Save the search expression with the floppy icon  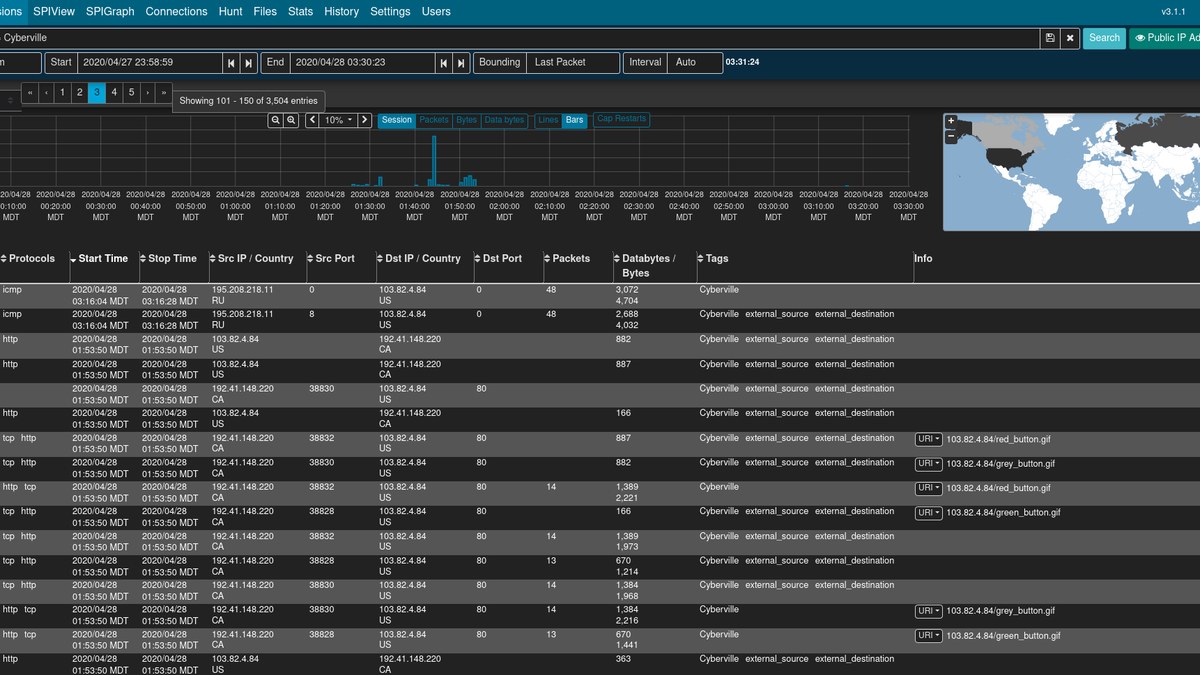(x=1049, y=38)
